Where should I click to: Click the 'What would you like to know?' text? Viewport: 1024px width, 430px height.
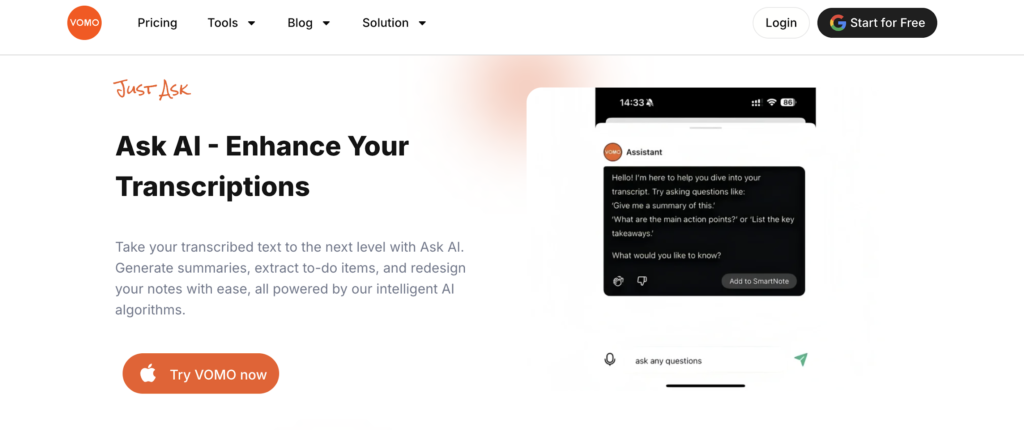tap(666, 256)
